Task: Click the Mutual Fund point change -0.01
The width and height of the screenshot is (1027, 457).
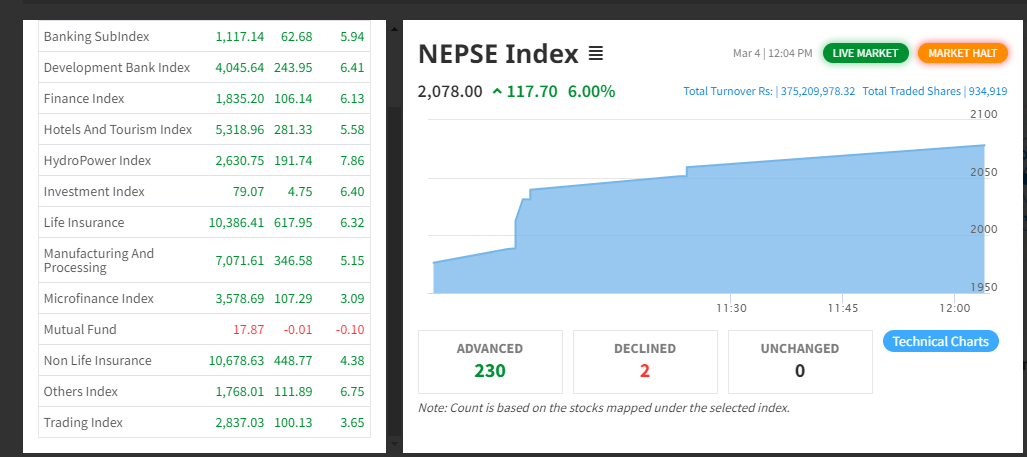Action: 298,329
